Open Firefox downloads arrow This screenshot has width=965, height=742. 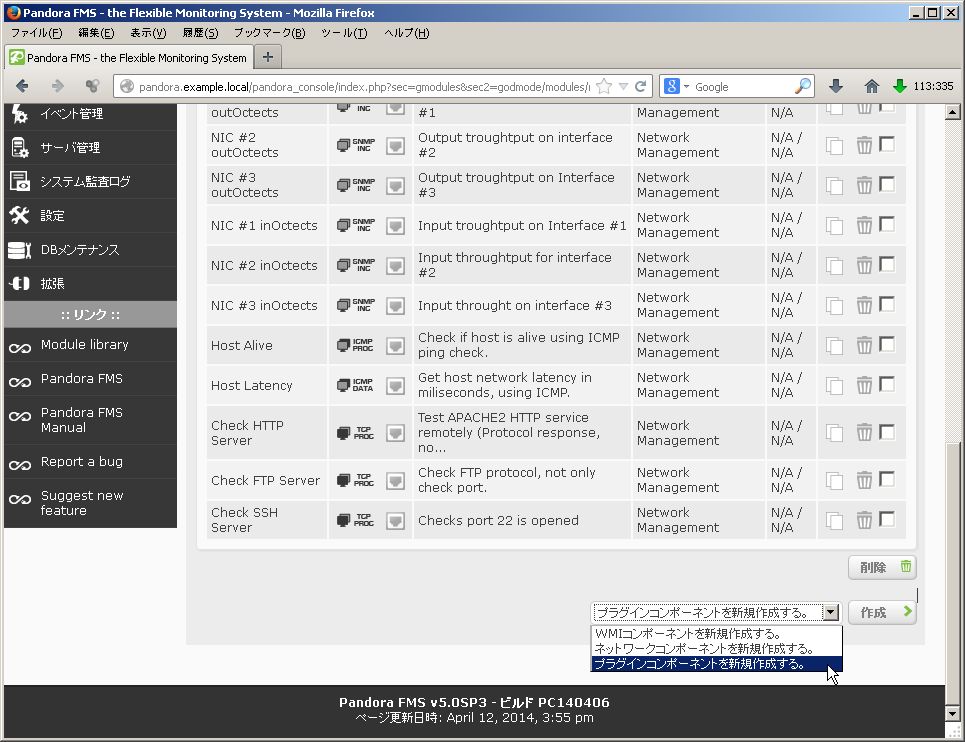[836, 86]
